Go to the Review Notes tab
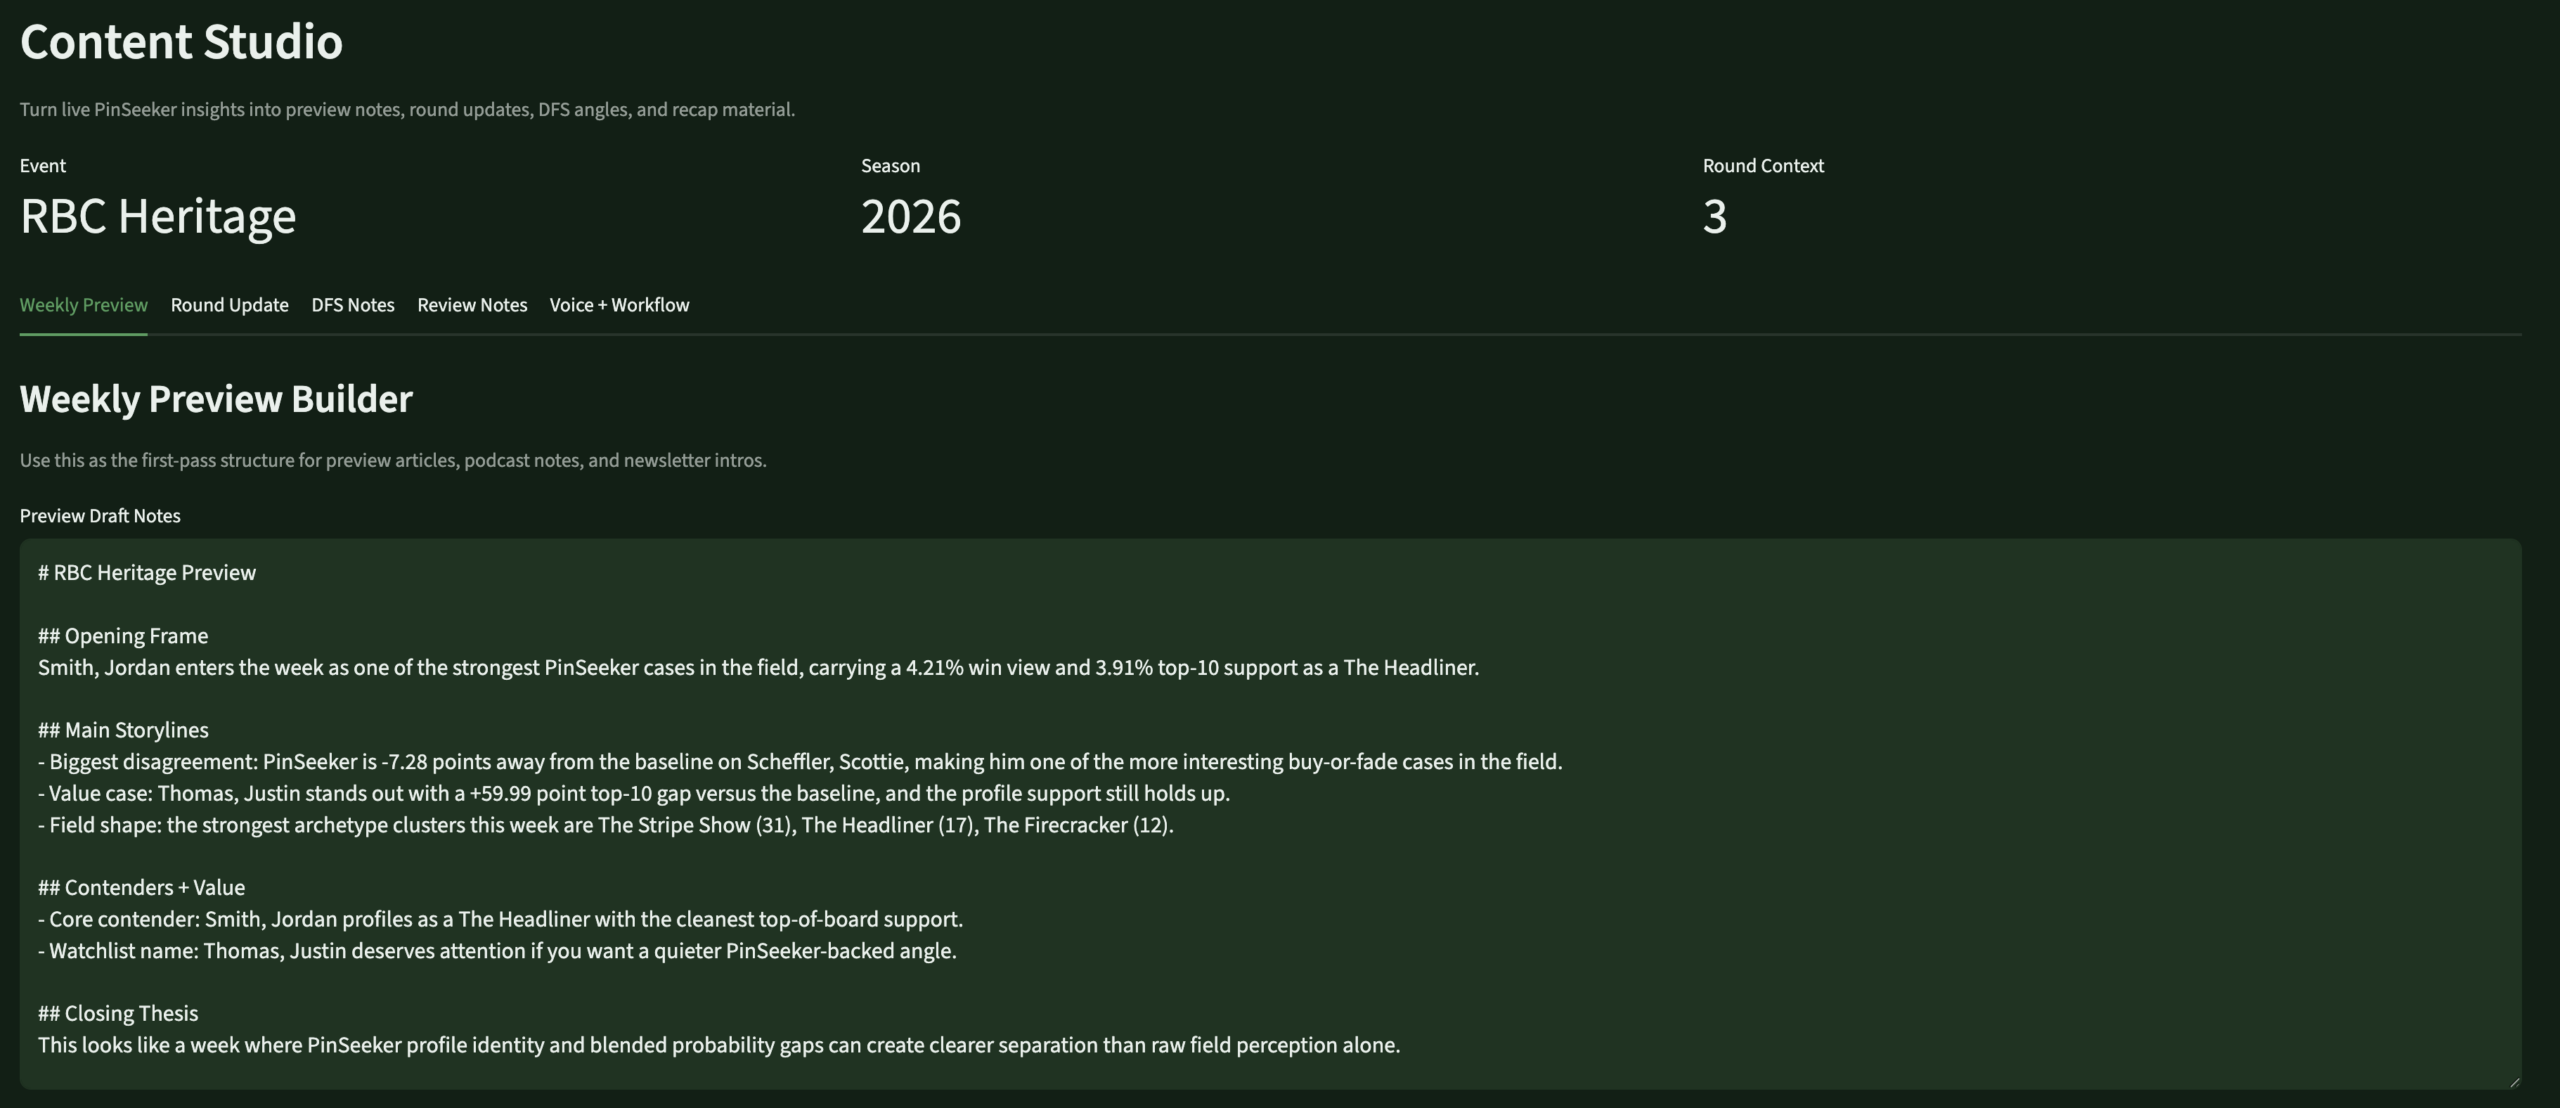This screenshot has height=1108, width=2560. (x=472, y=305)
